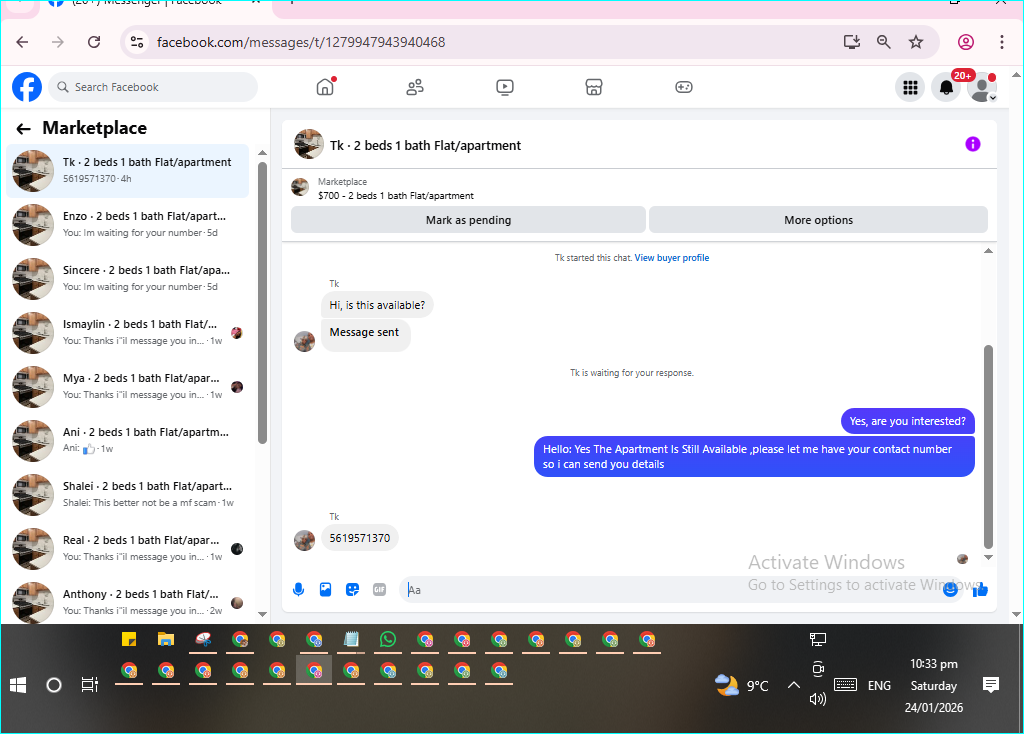Open the Gaming controller icon
Image resolution: width=1024 pixels, height=734 pixels.
coord(684,87)
